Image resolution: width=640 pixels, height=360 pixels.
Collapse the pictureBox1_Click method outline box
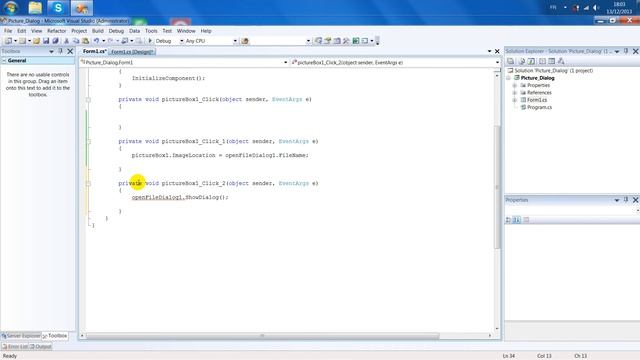coord(88,100)
